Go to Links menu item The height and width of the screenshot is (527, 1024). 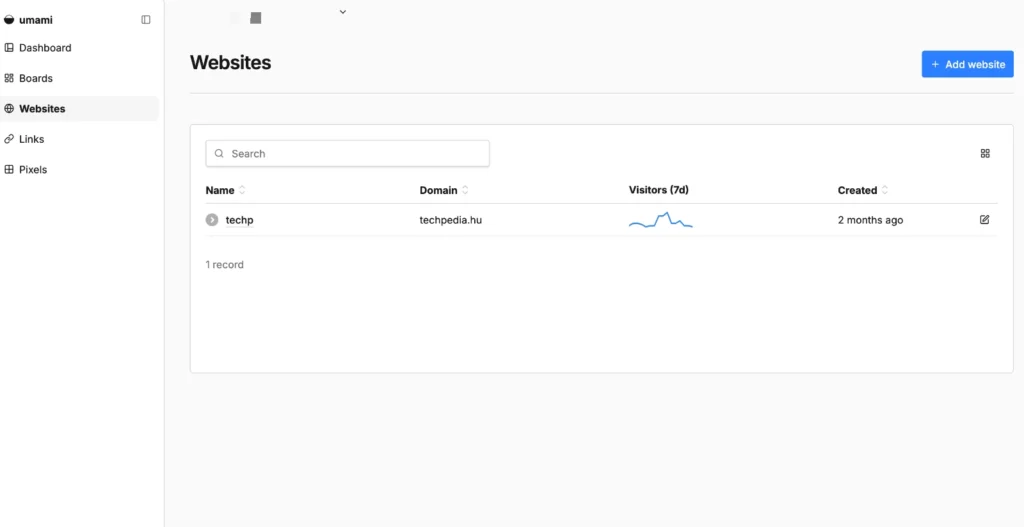point(31,139)
